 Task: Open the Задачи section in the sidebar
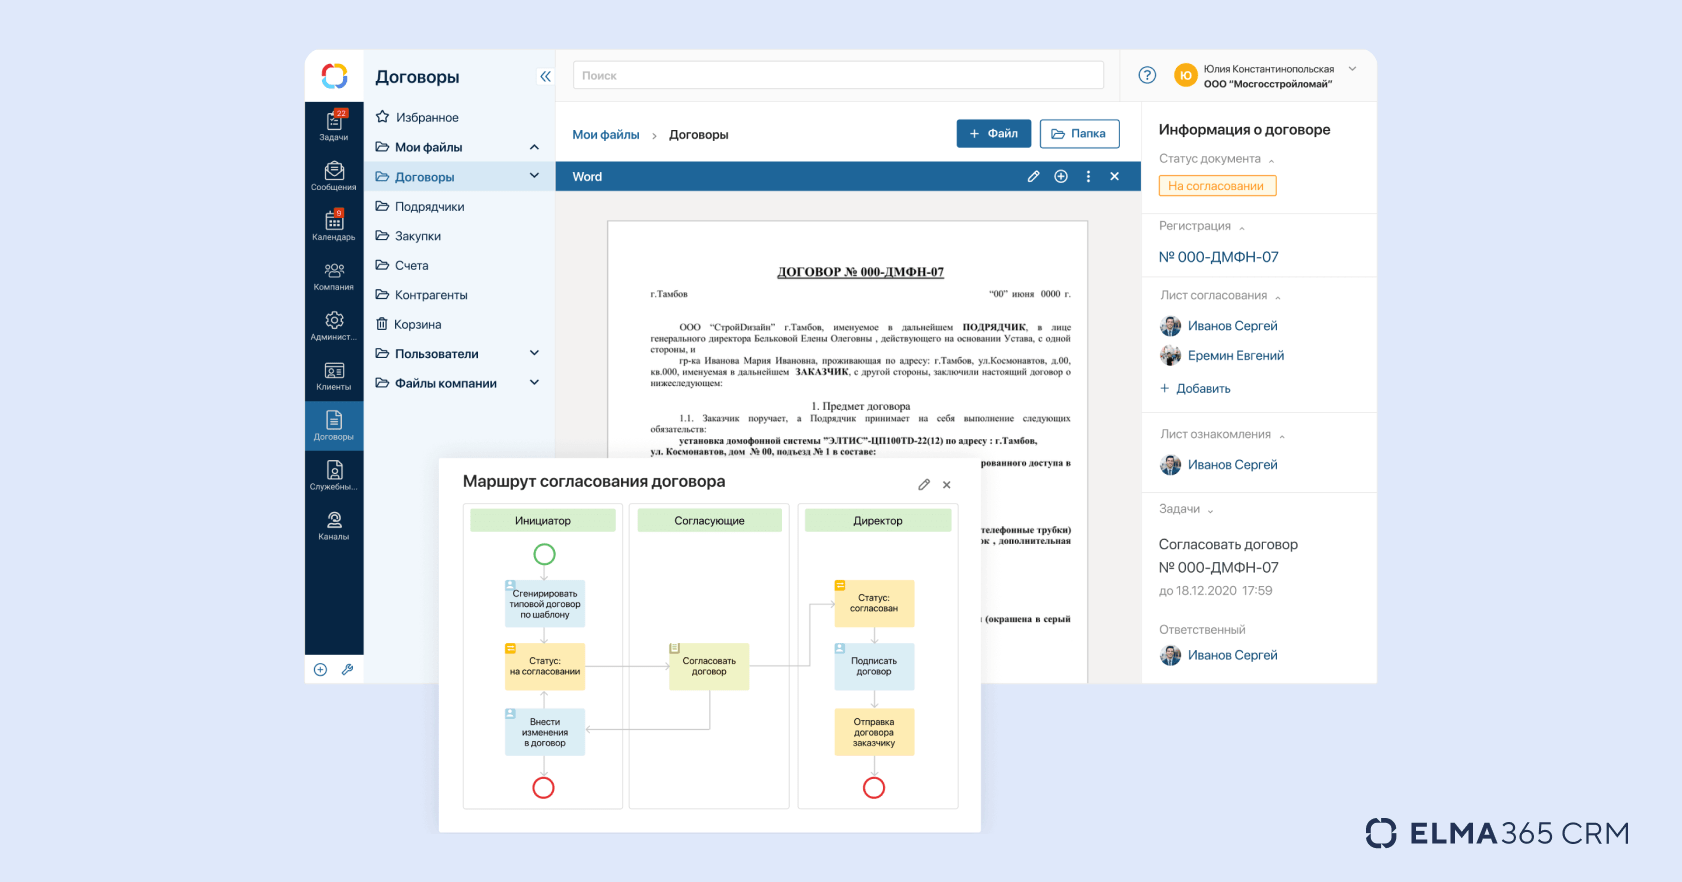tap(334, 125)
